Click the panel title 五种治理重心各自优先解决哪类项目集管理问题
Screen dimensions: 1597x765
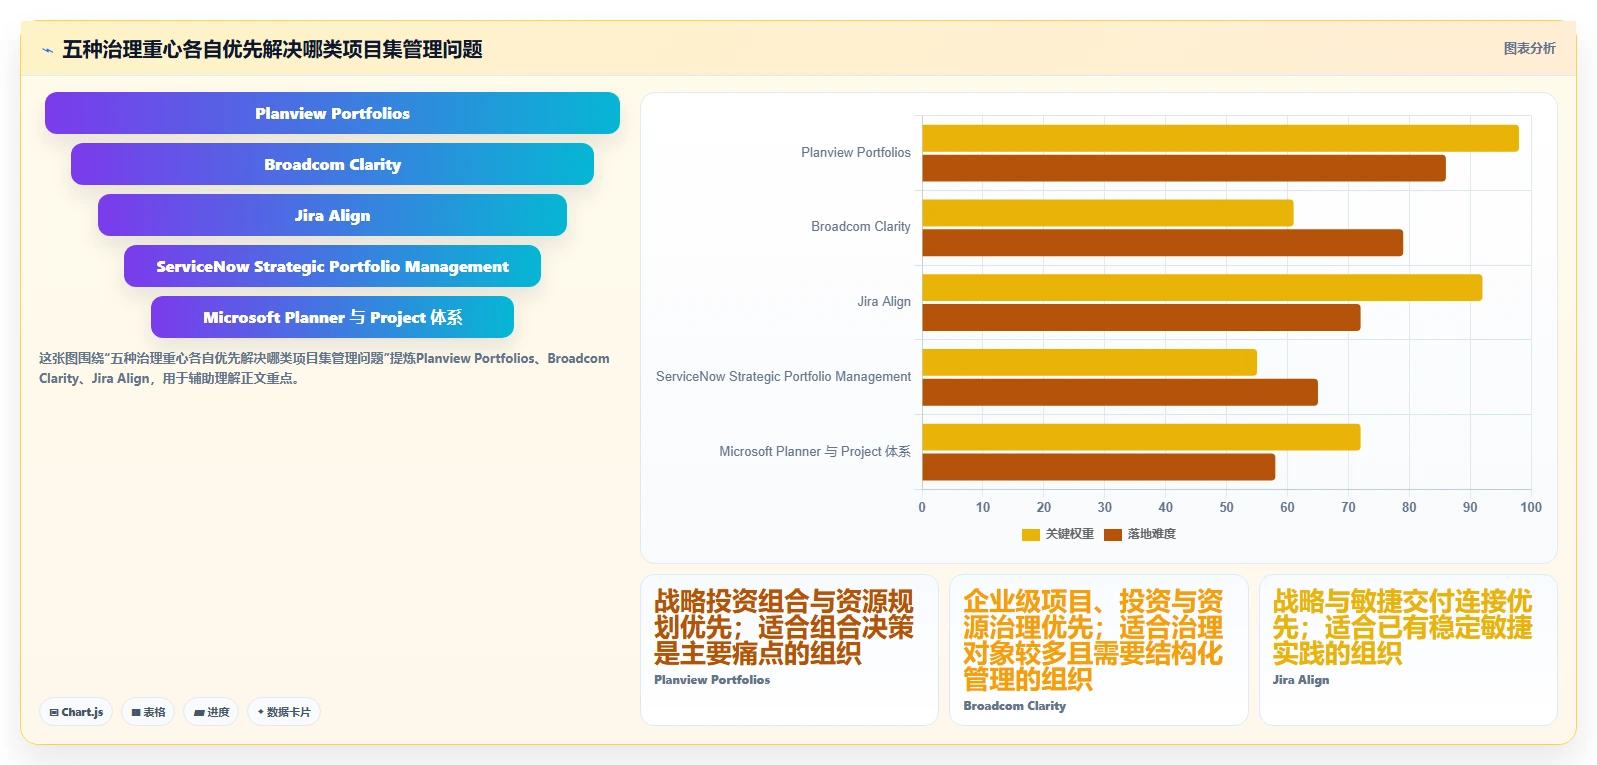click(x=272, y=50)
